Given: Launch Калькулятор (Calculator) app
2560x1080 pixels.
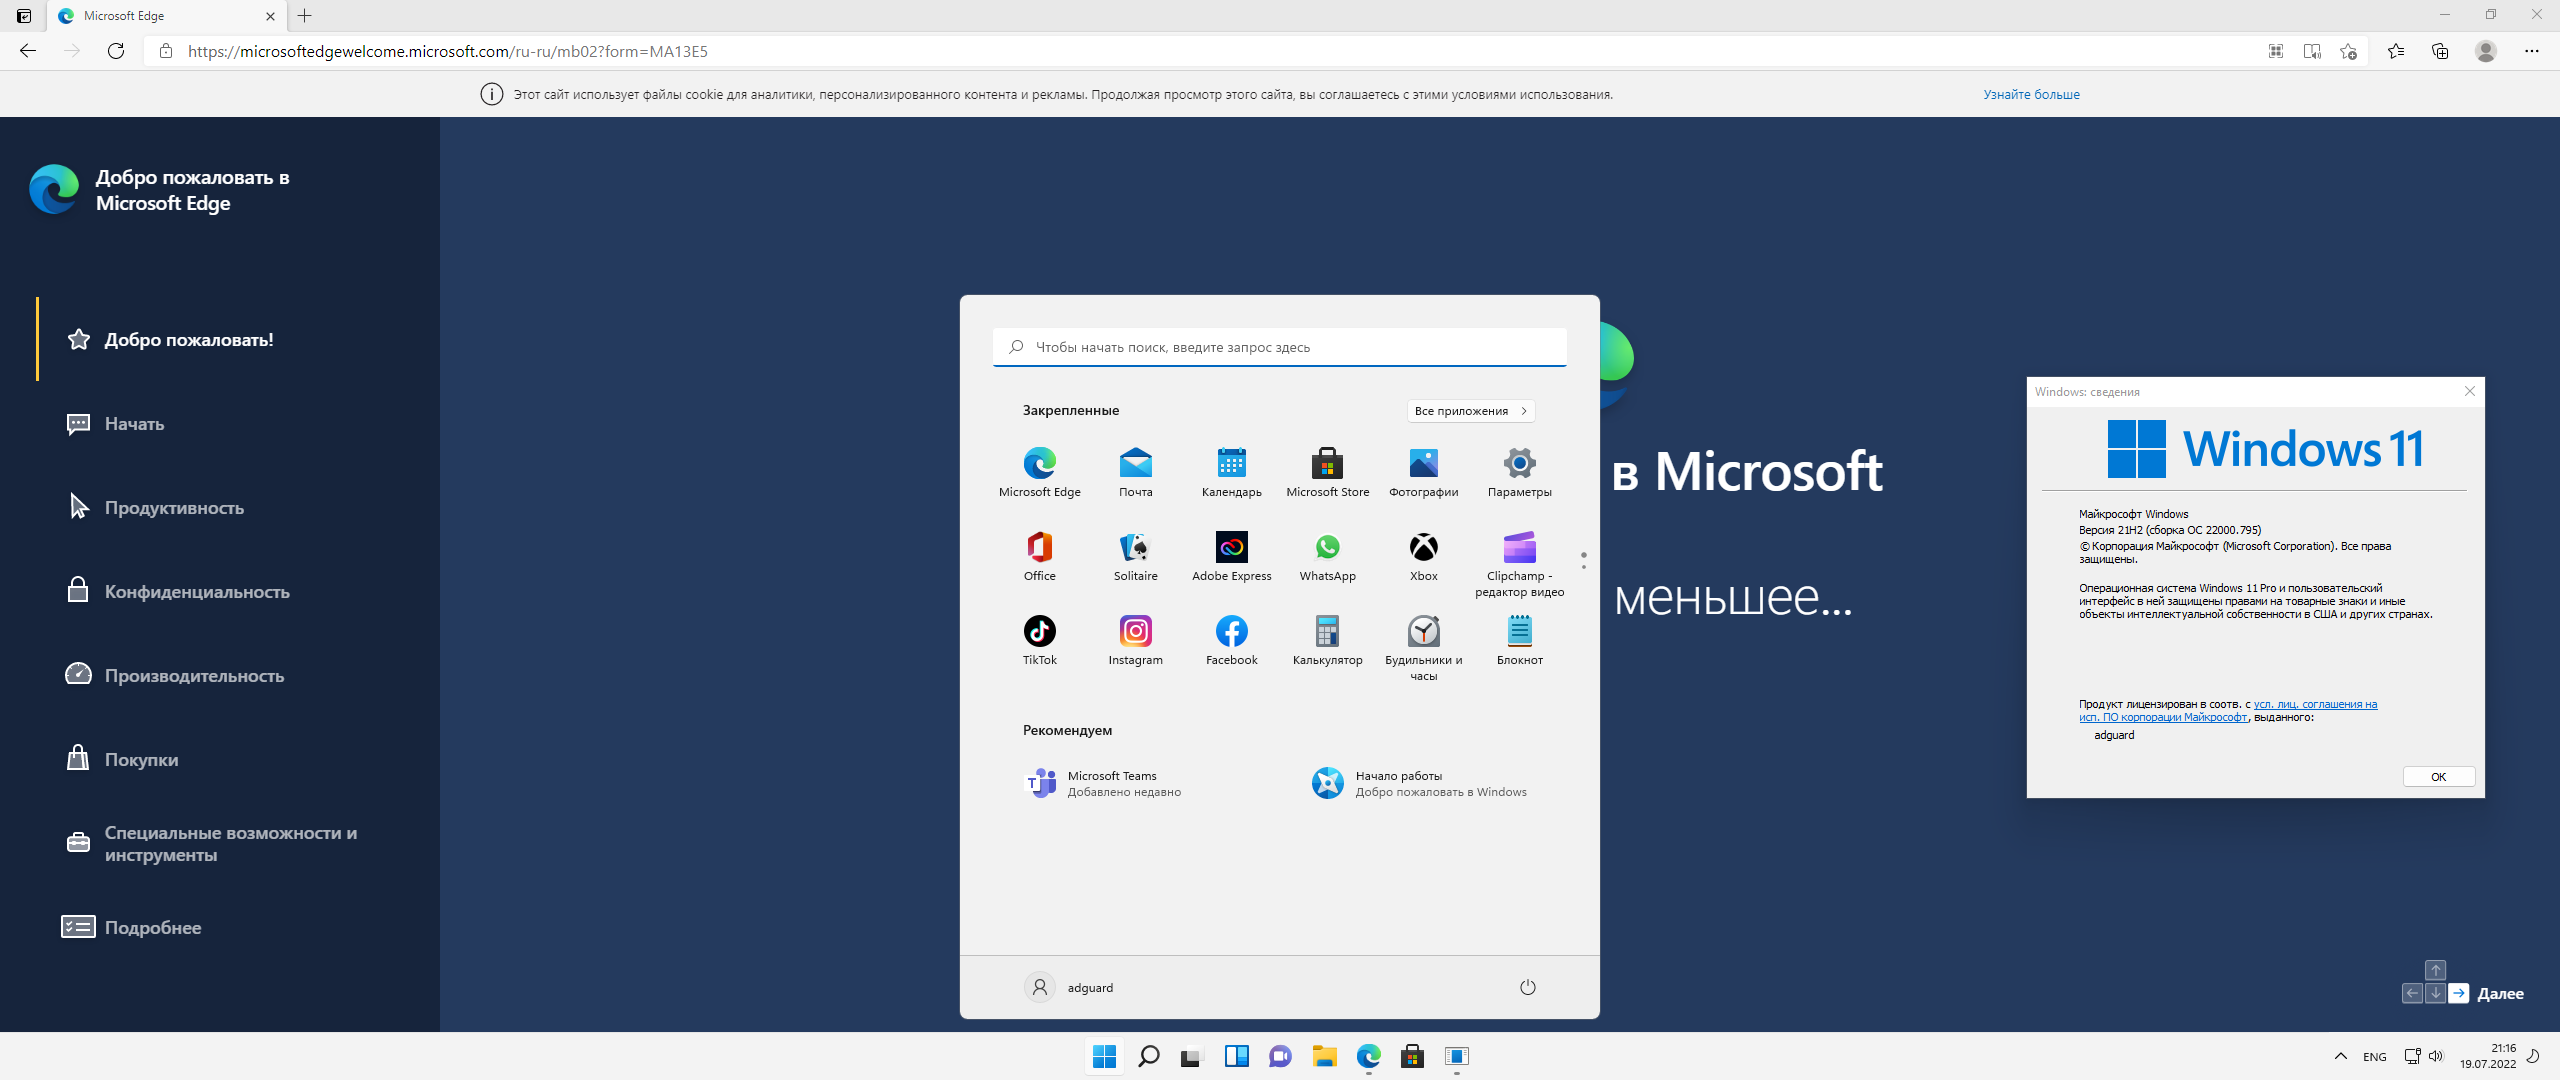Looking at the screenshot, I should pyautogui.click(x=1327, y=630).
